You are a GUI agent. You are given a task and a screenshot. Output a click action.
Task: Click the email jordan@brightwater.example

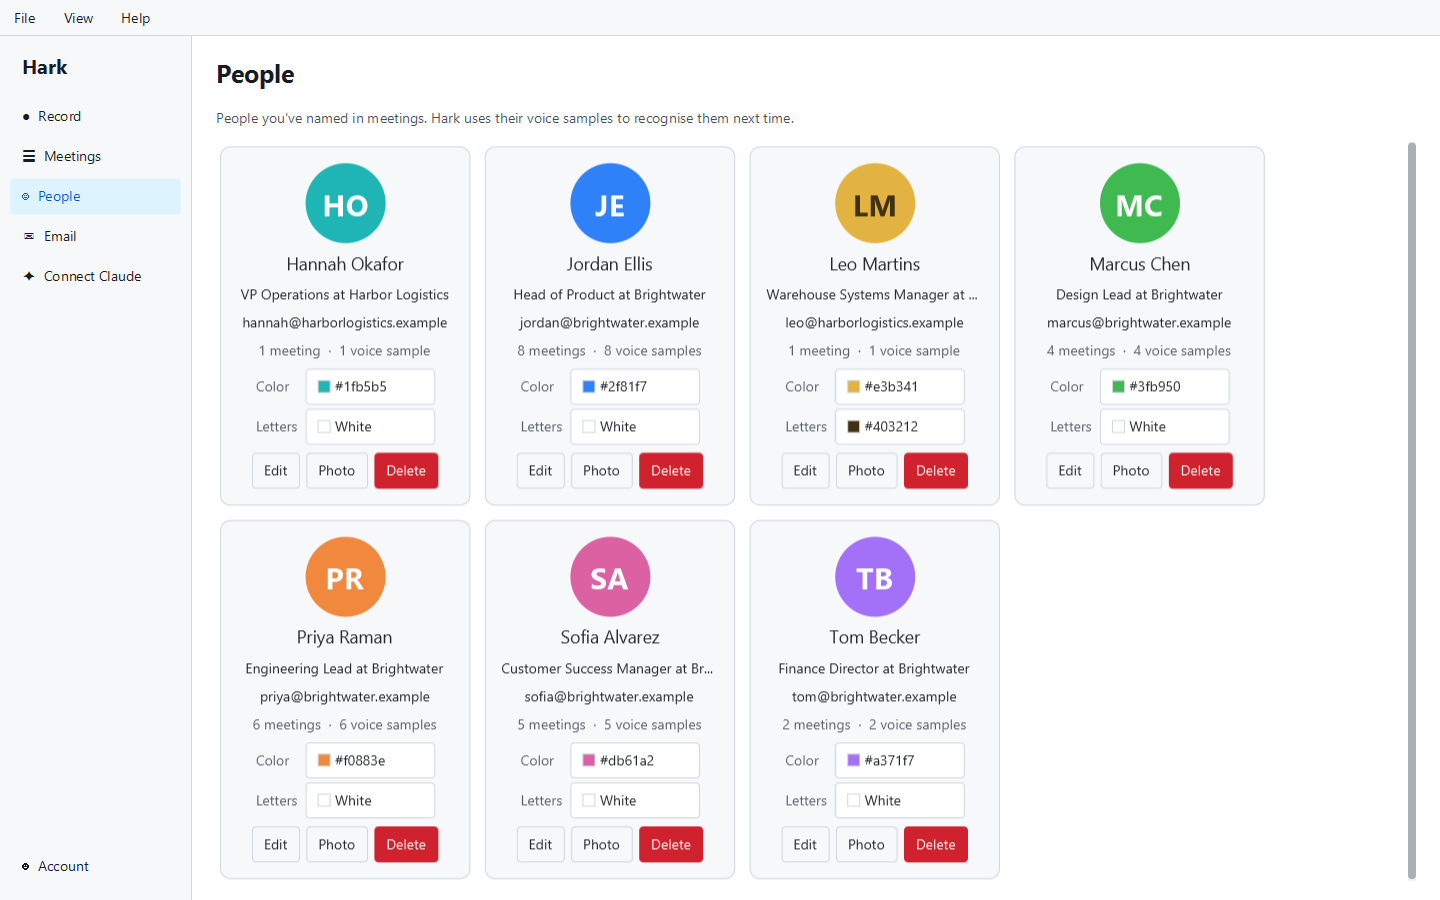click(x=610, y=323)
